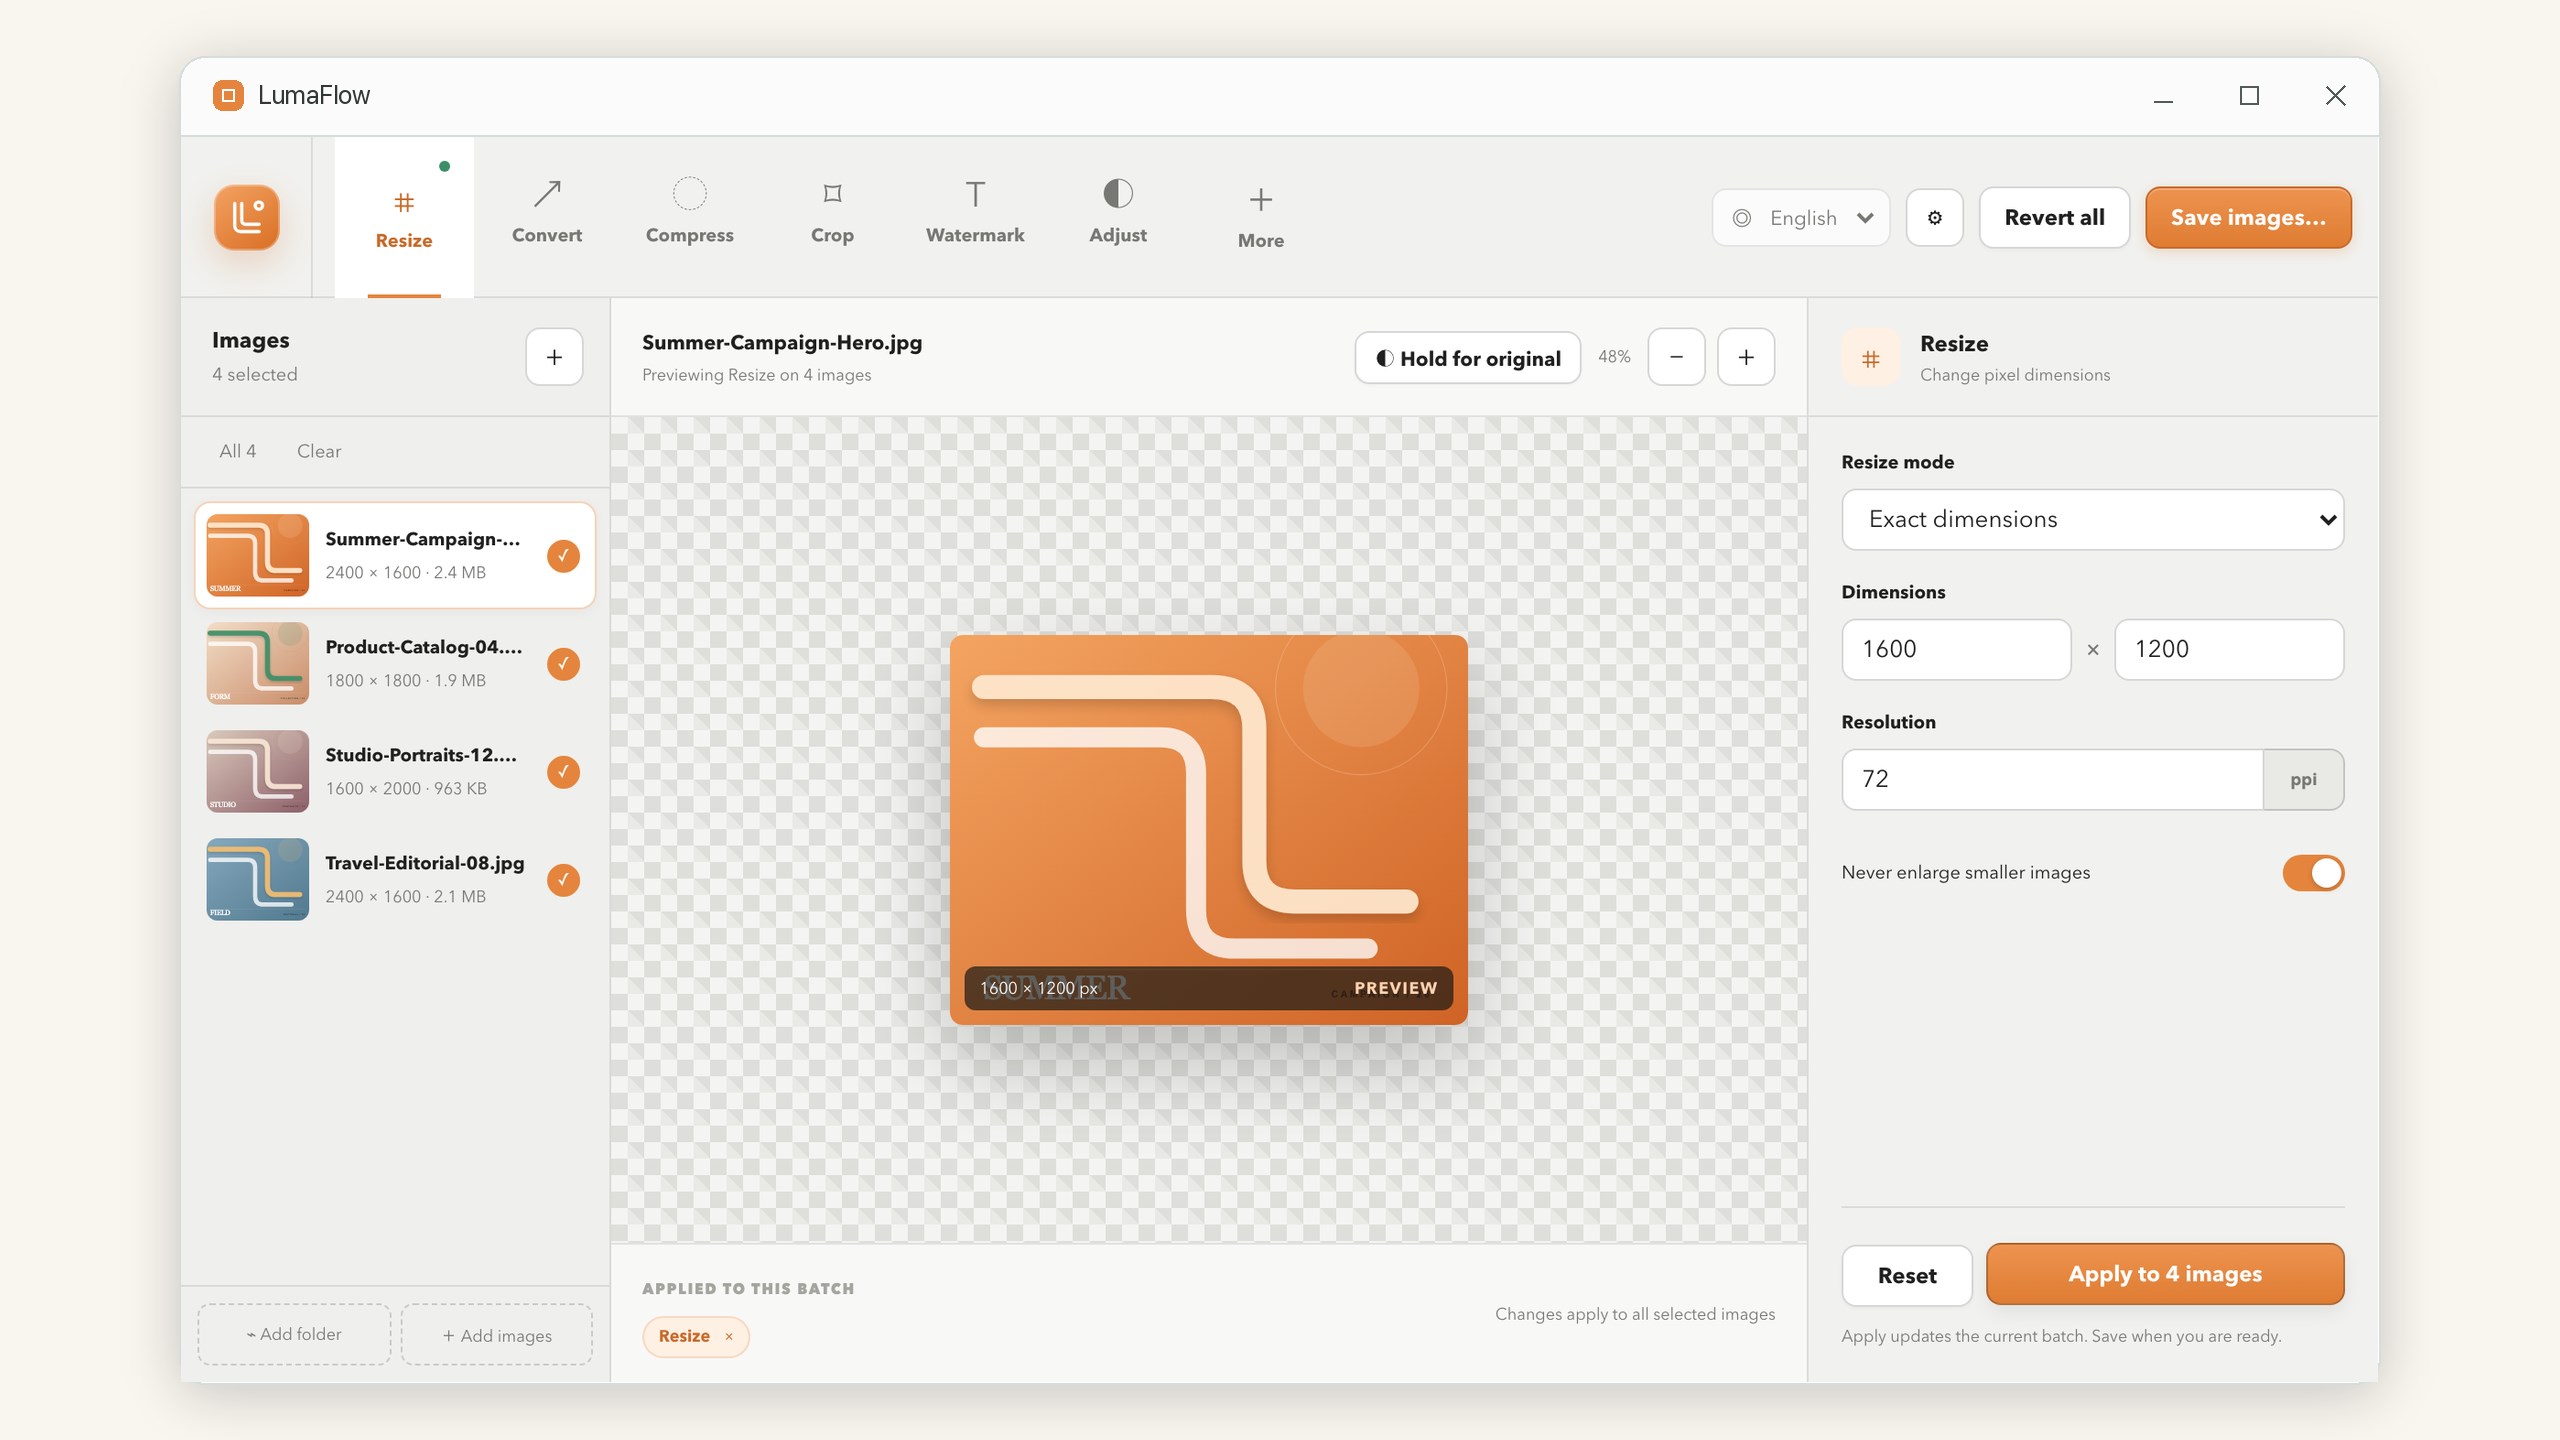Apply to 4 images
The image size is (2560, 1440).
[x=2165, y=1274]
